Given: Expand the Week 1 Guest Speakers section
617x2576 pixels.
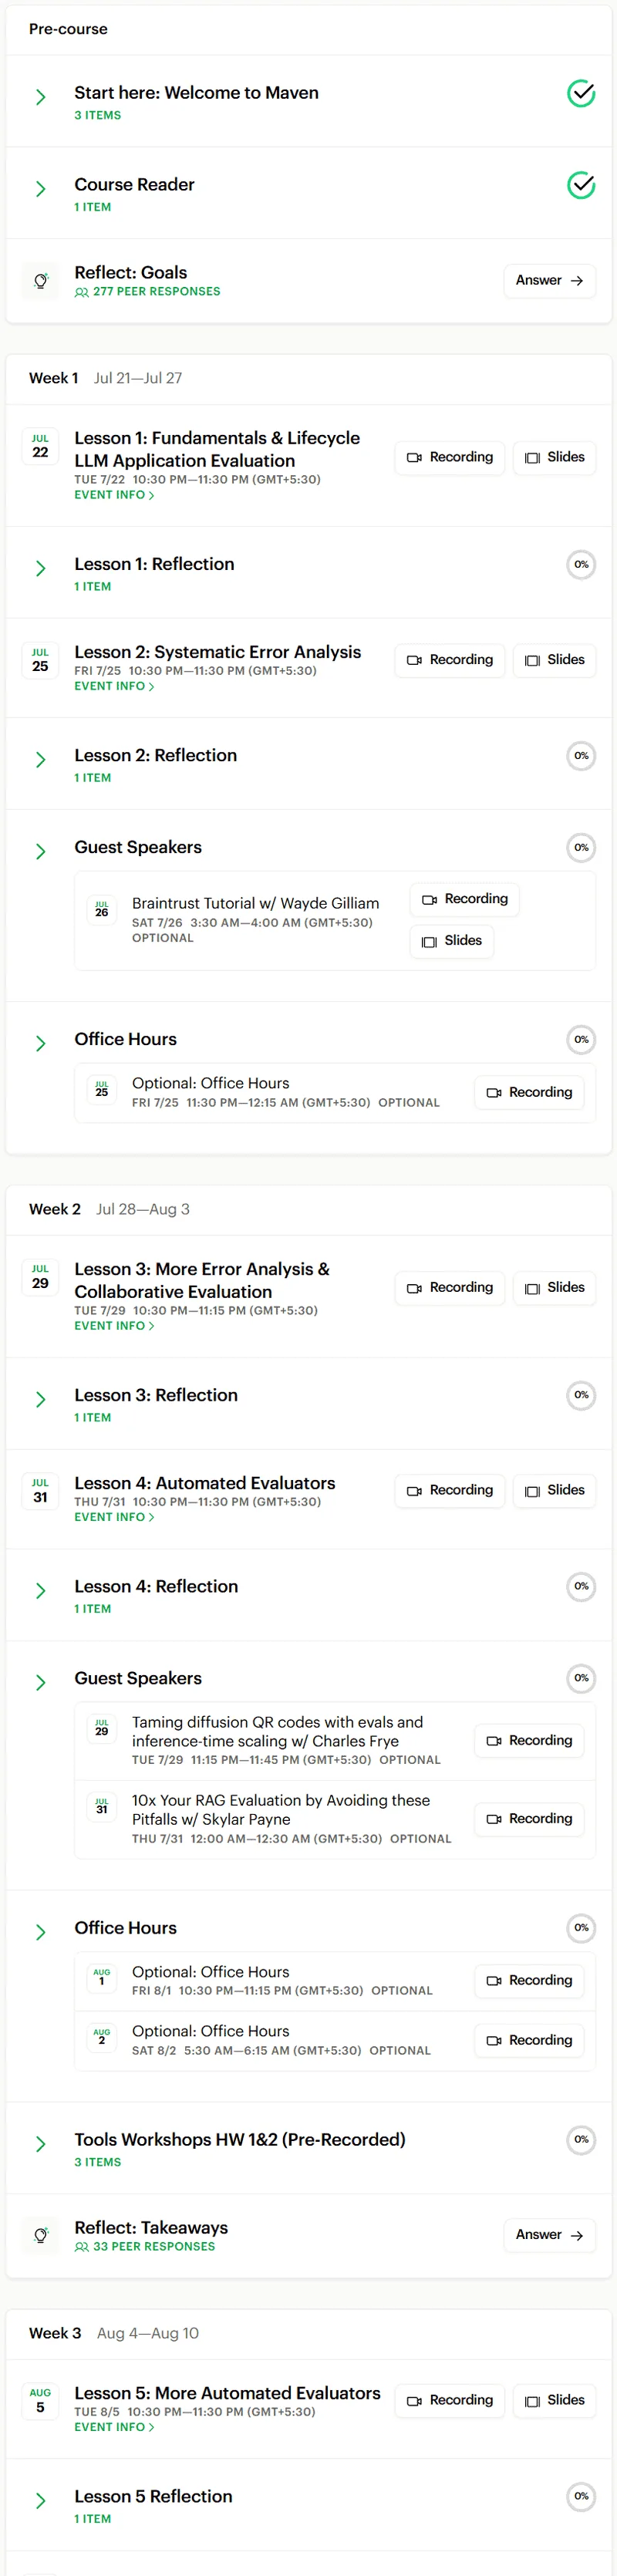Looking at the screenshot, I should point(41,852).
